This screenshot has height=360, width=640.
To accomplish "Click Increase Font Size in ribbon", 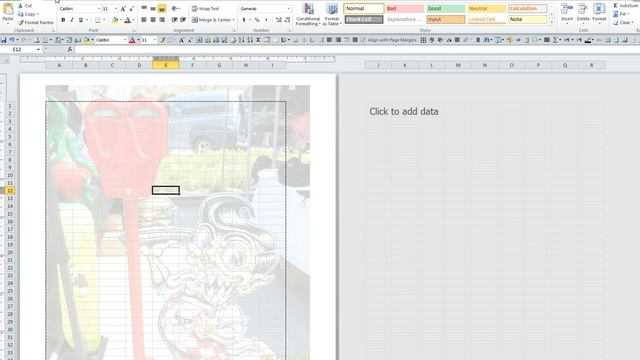I will [123, 9].
